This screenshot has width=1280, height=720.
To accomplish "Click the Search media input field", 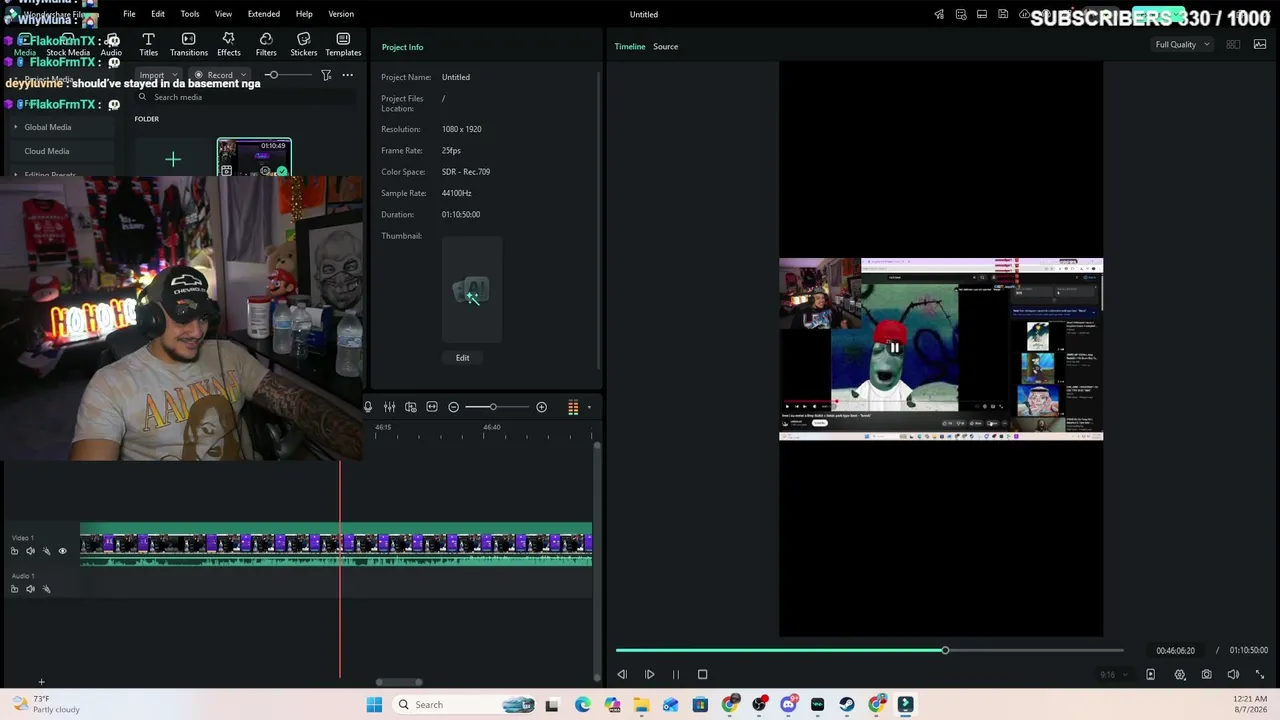I will [x=245, y=97].
